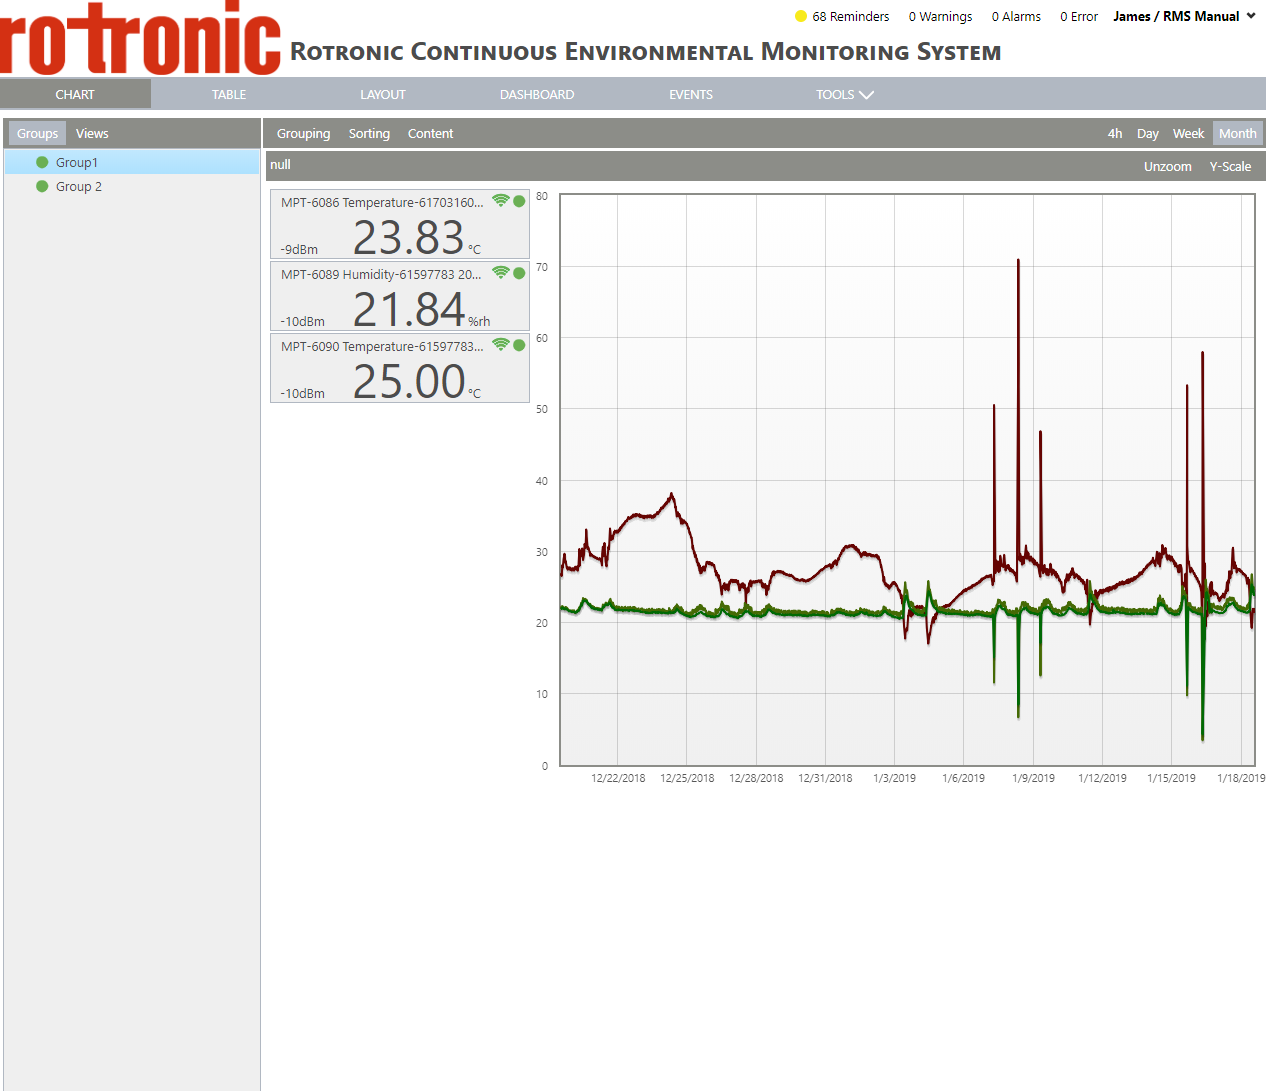This screenshot has width=1266, height=1091.
Task: Open the Grouping options
Action: [303, 134]
